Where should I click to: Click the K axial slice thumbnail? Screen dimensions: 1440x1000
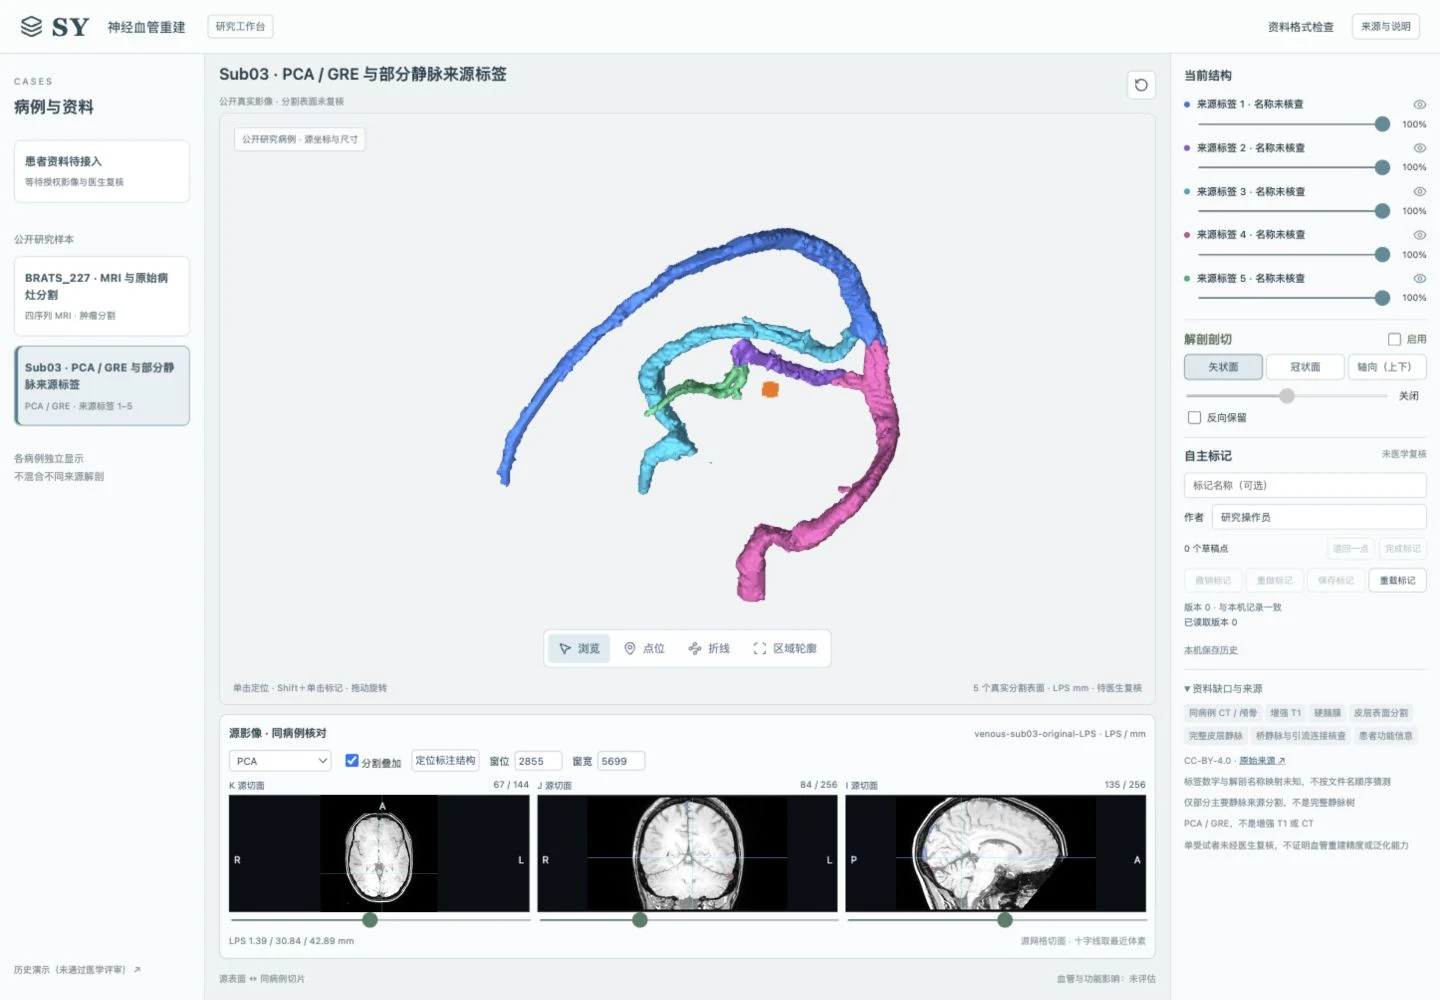pos(379,854)
